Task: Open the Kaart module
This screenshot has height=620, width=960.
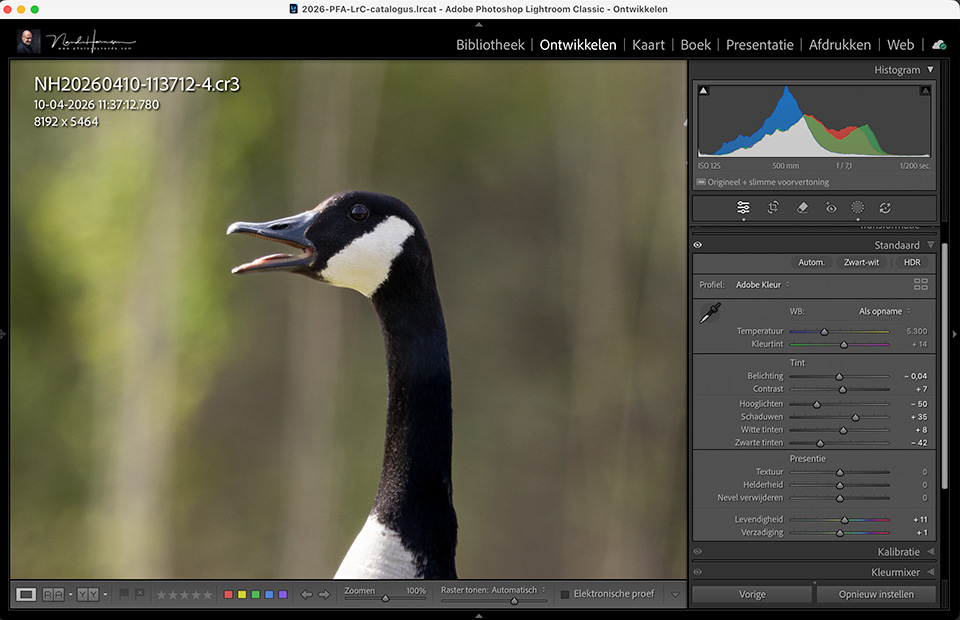Action: pos(648,45)
